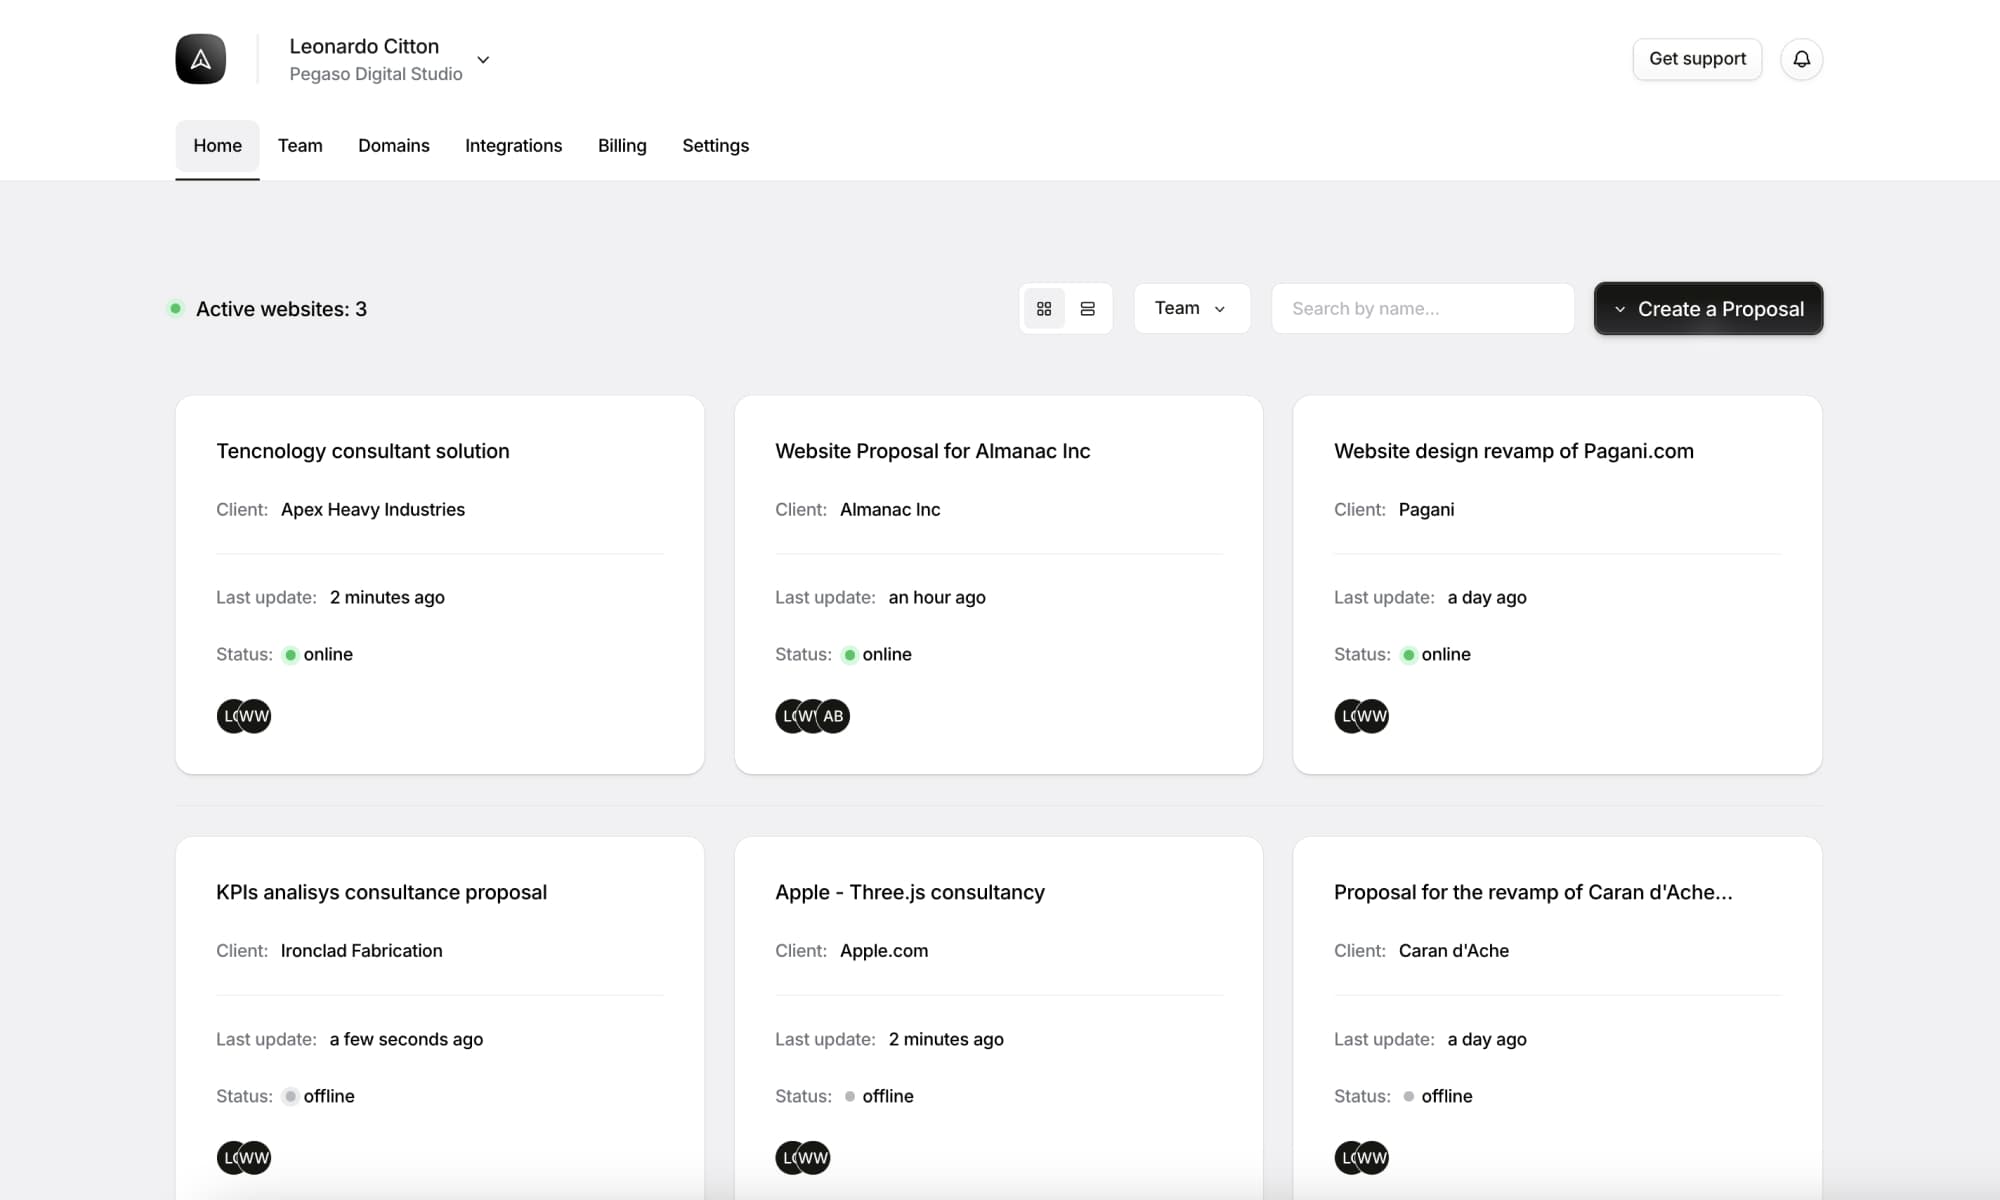Click green online dot on Almanac card
Screen dimensions: 2000x1200
point(849,655)
